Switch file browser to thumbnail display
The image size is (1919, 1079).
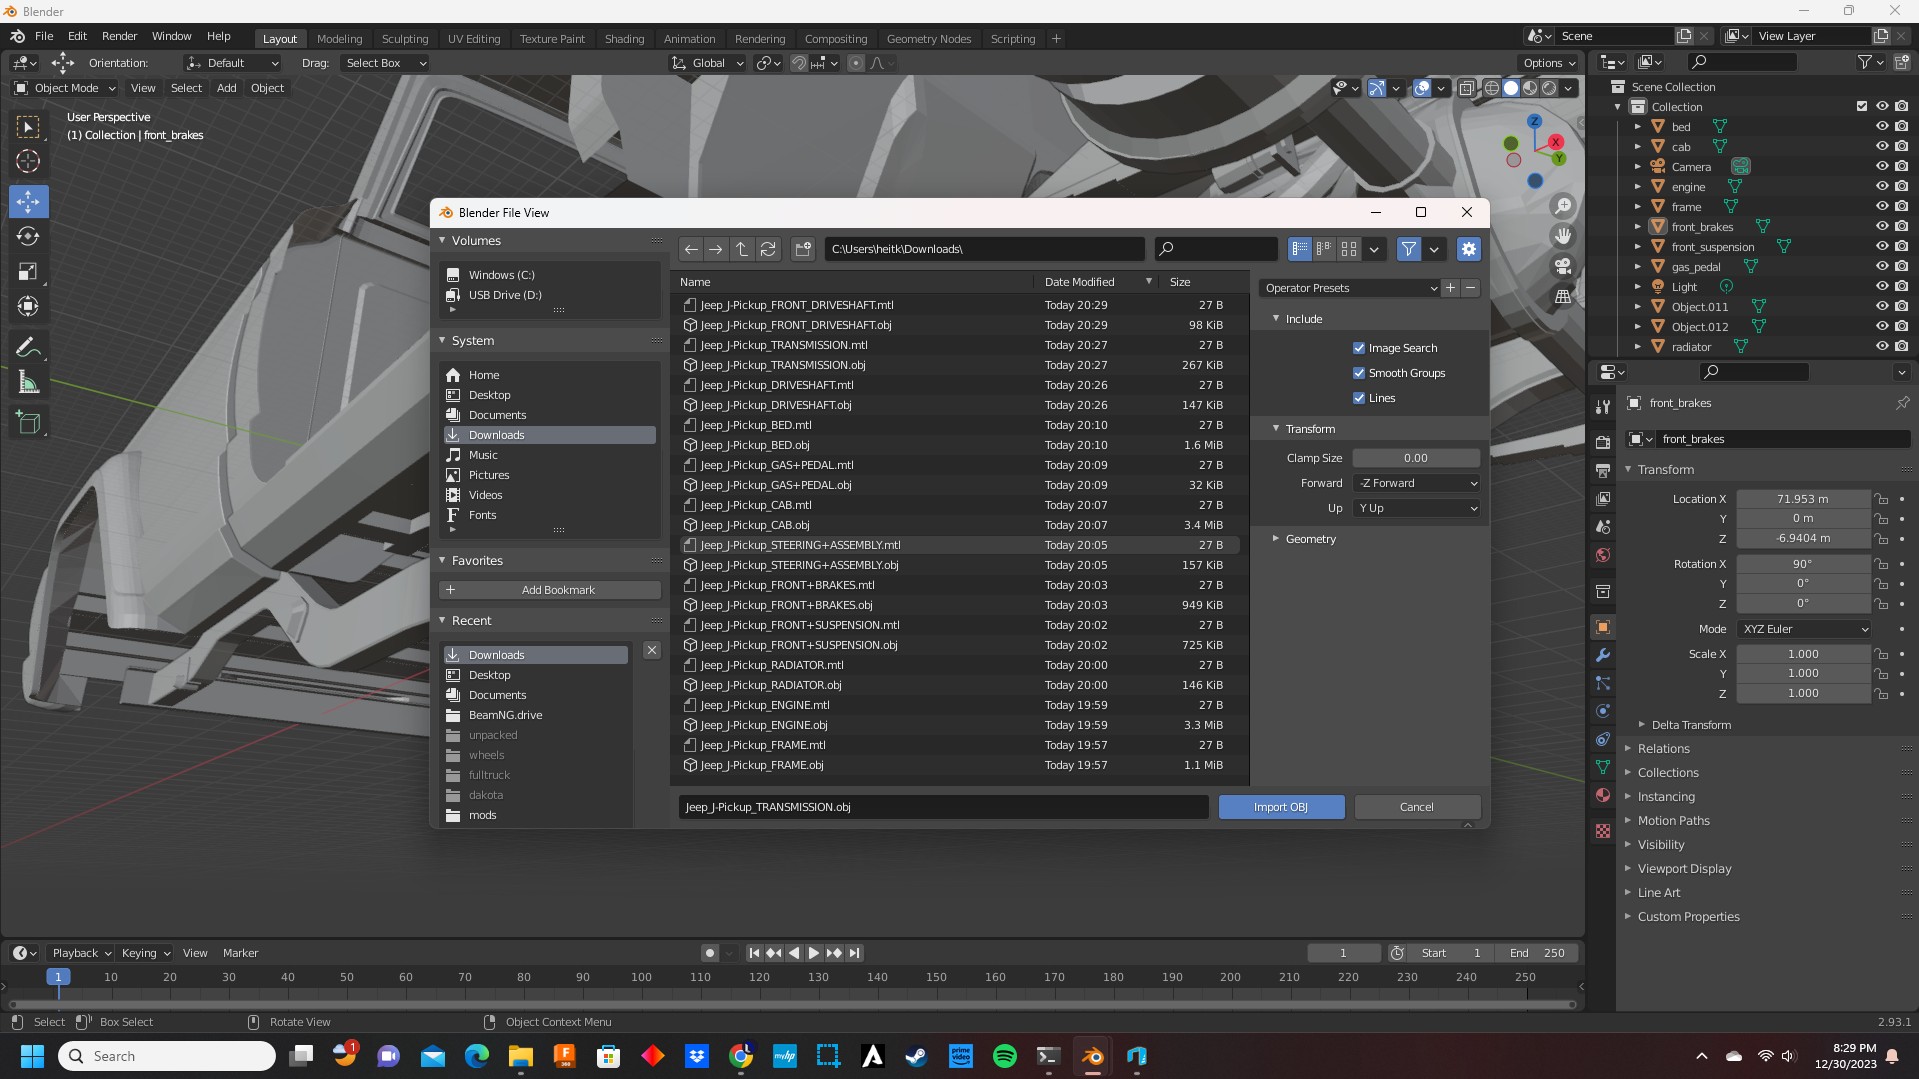pyautogui.click(x=1349, y=249)
